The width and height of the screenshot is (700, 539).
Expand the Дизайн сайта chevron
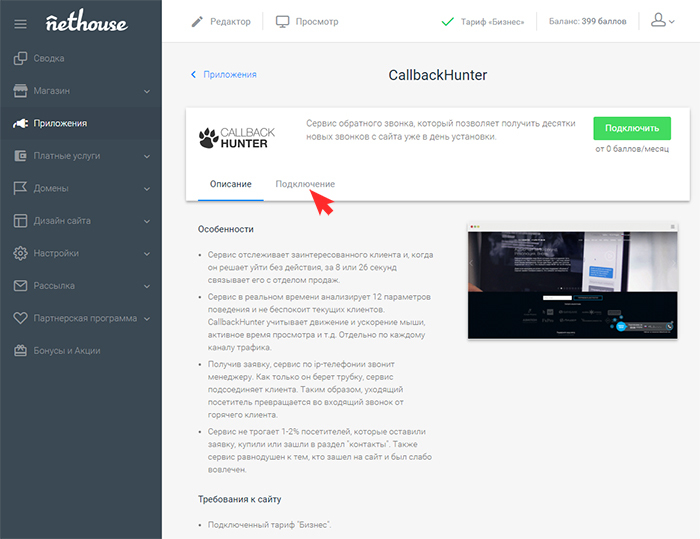pyautogui.click(x=147, y=221)
